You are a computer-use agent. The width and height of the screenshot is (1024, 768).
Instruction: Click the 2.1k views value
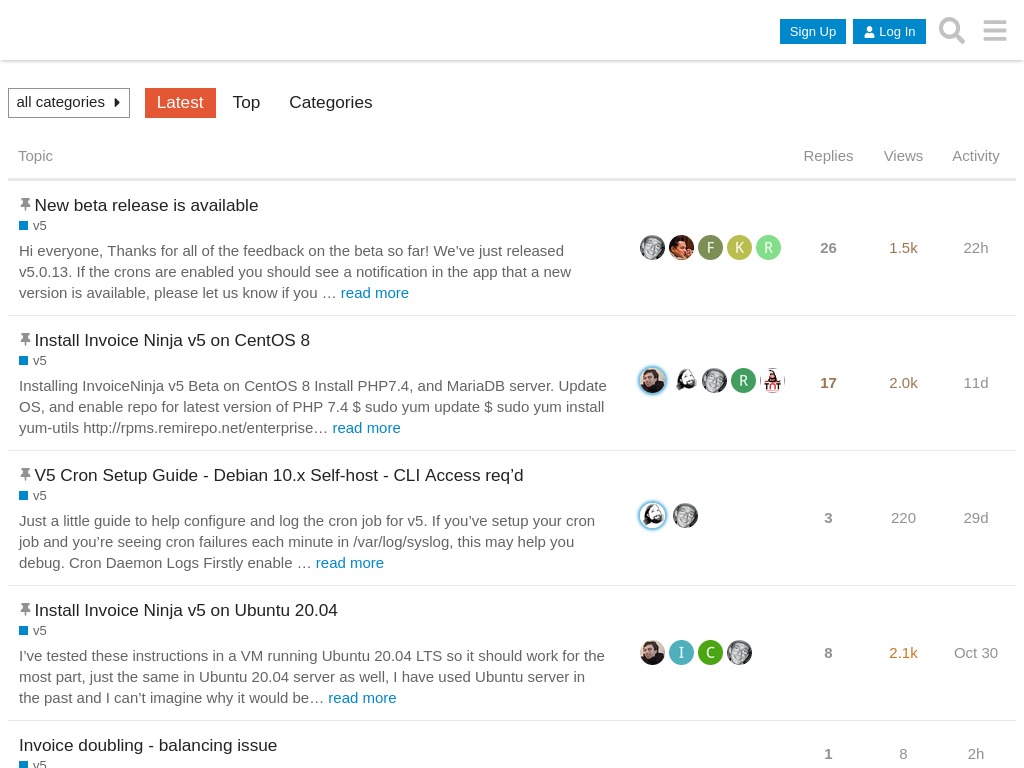[903, 653]
